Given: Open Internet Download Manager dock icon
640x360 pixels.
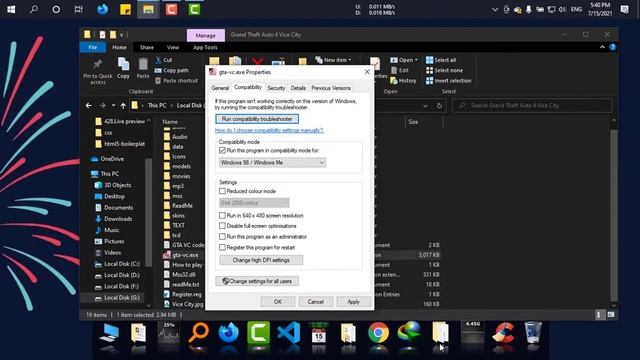Looking at the screenshot, I should (409, 333).
